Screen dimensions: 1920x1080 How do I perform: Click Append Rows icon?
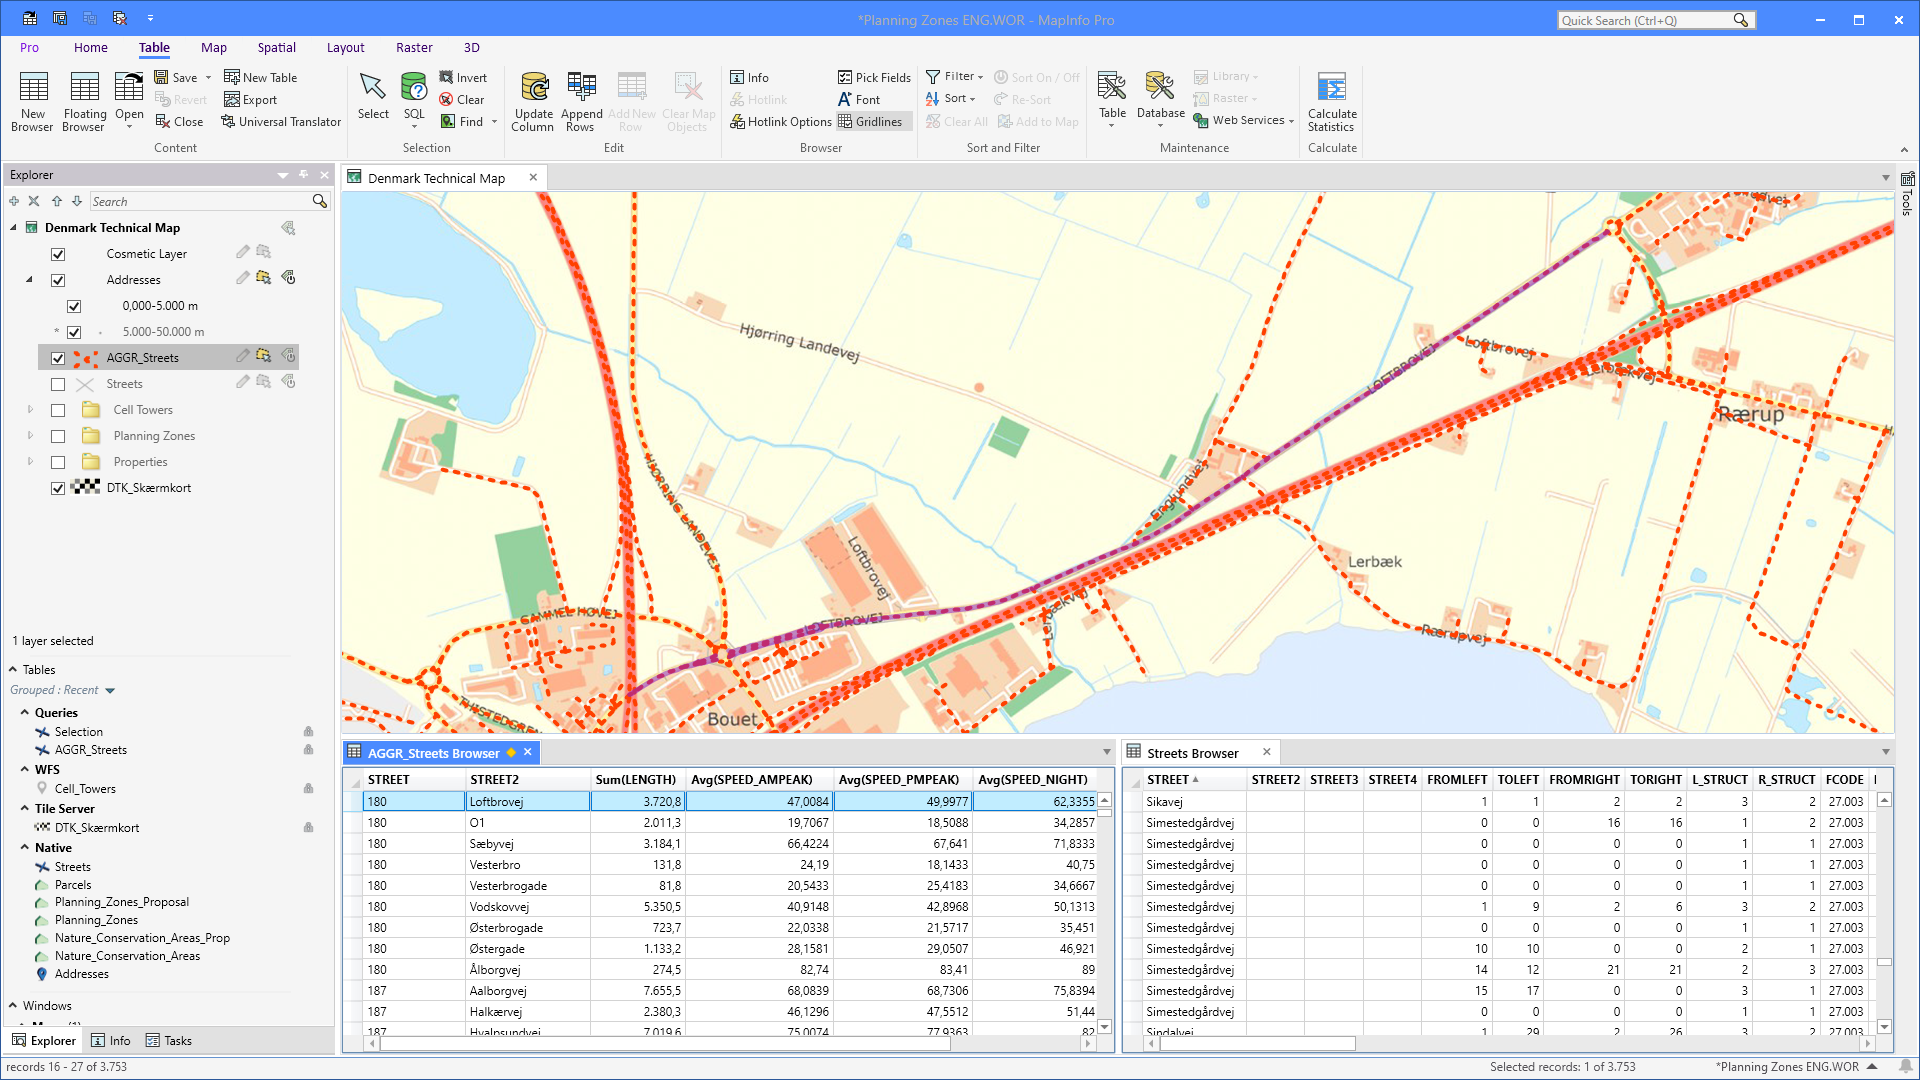tap(581, 101)
